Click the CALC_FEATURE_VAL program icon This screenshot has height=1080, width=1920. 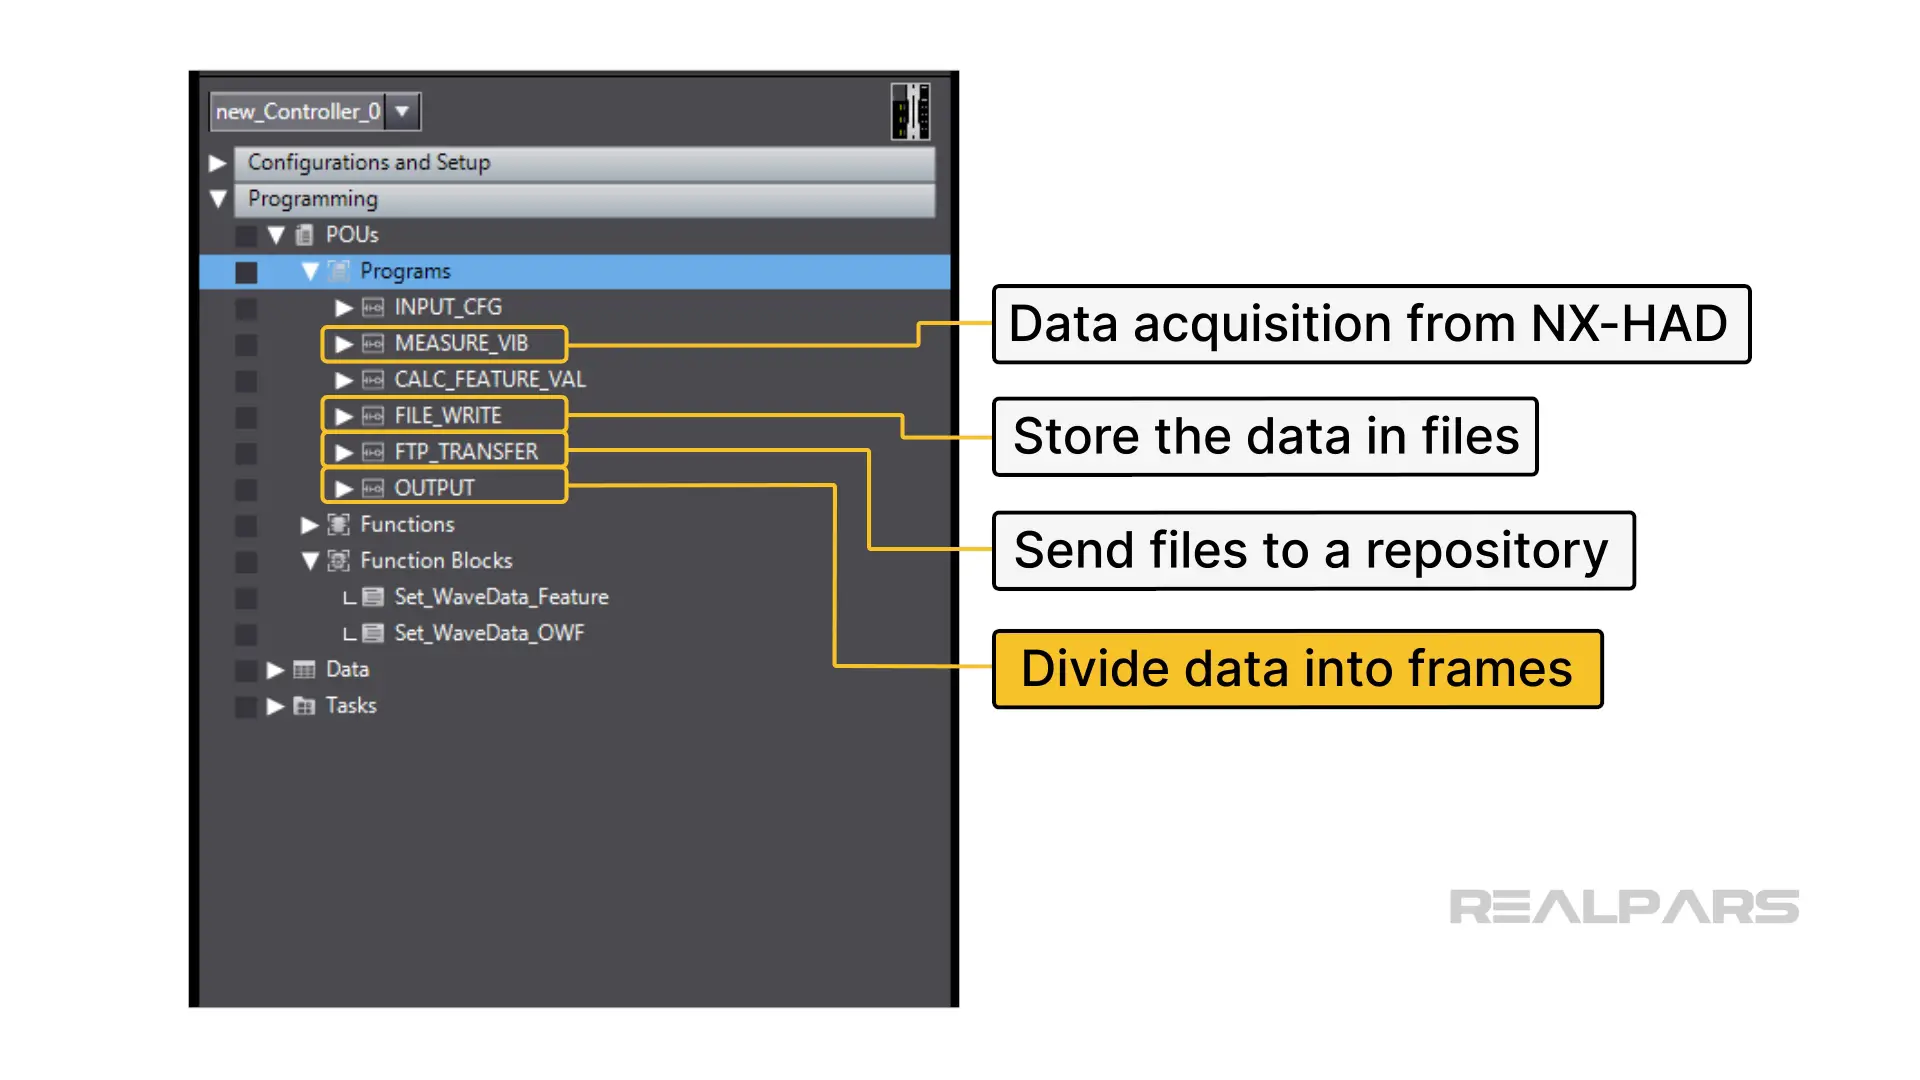[373, 380]
